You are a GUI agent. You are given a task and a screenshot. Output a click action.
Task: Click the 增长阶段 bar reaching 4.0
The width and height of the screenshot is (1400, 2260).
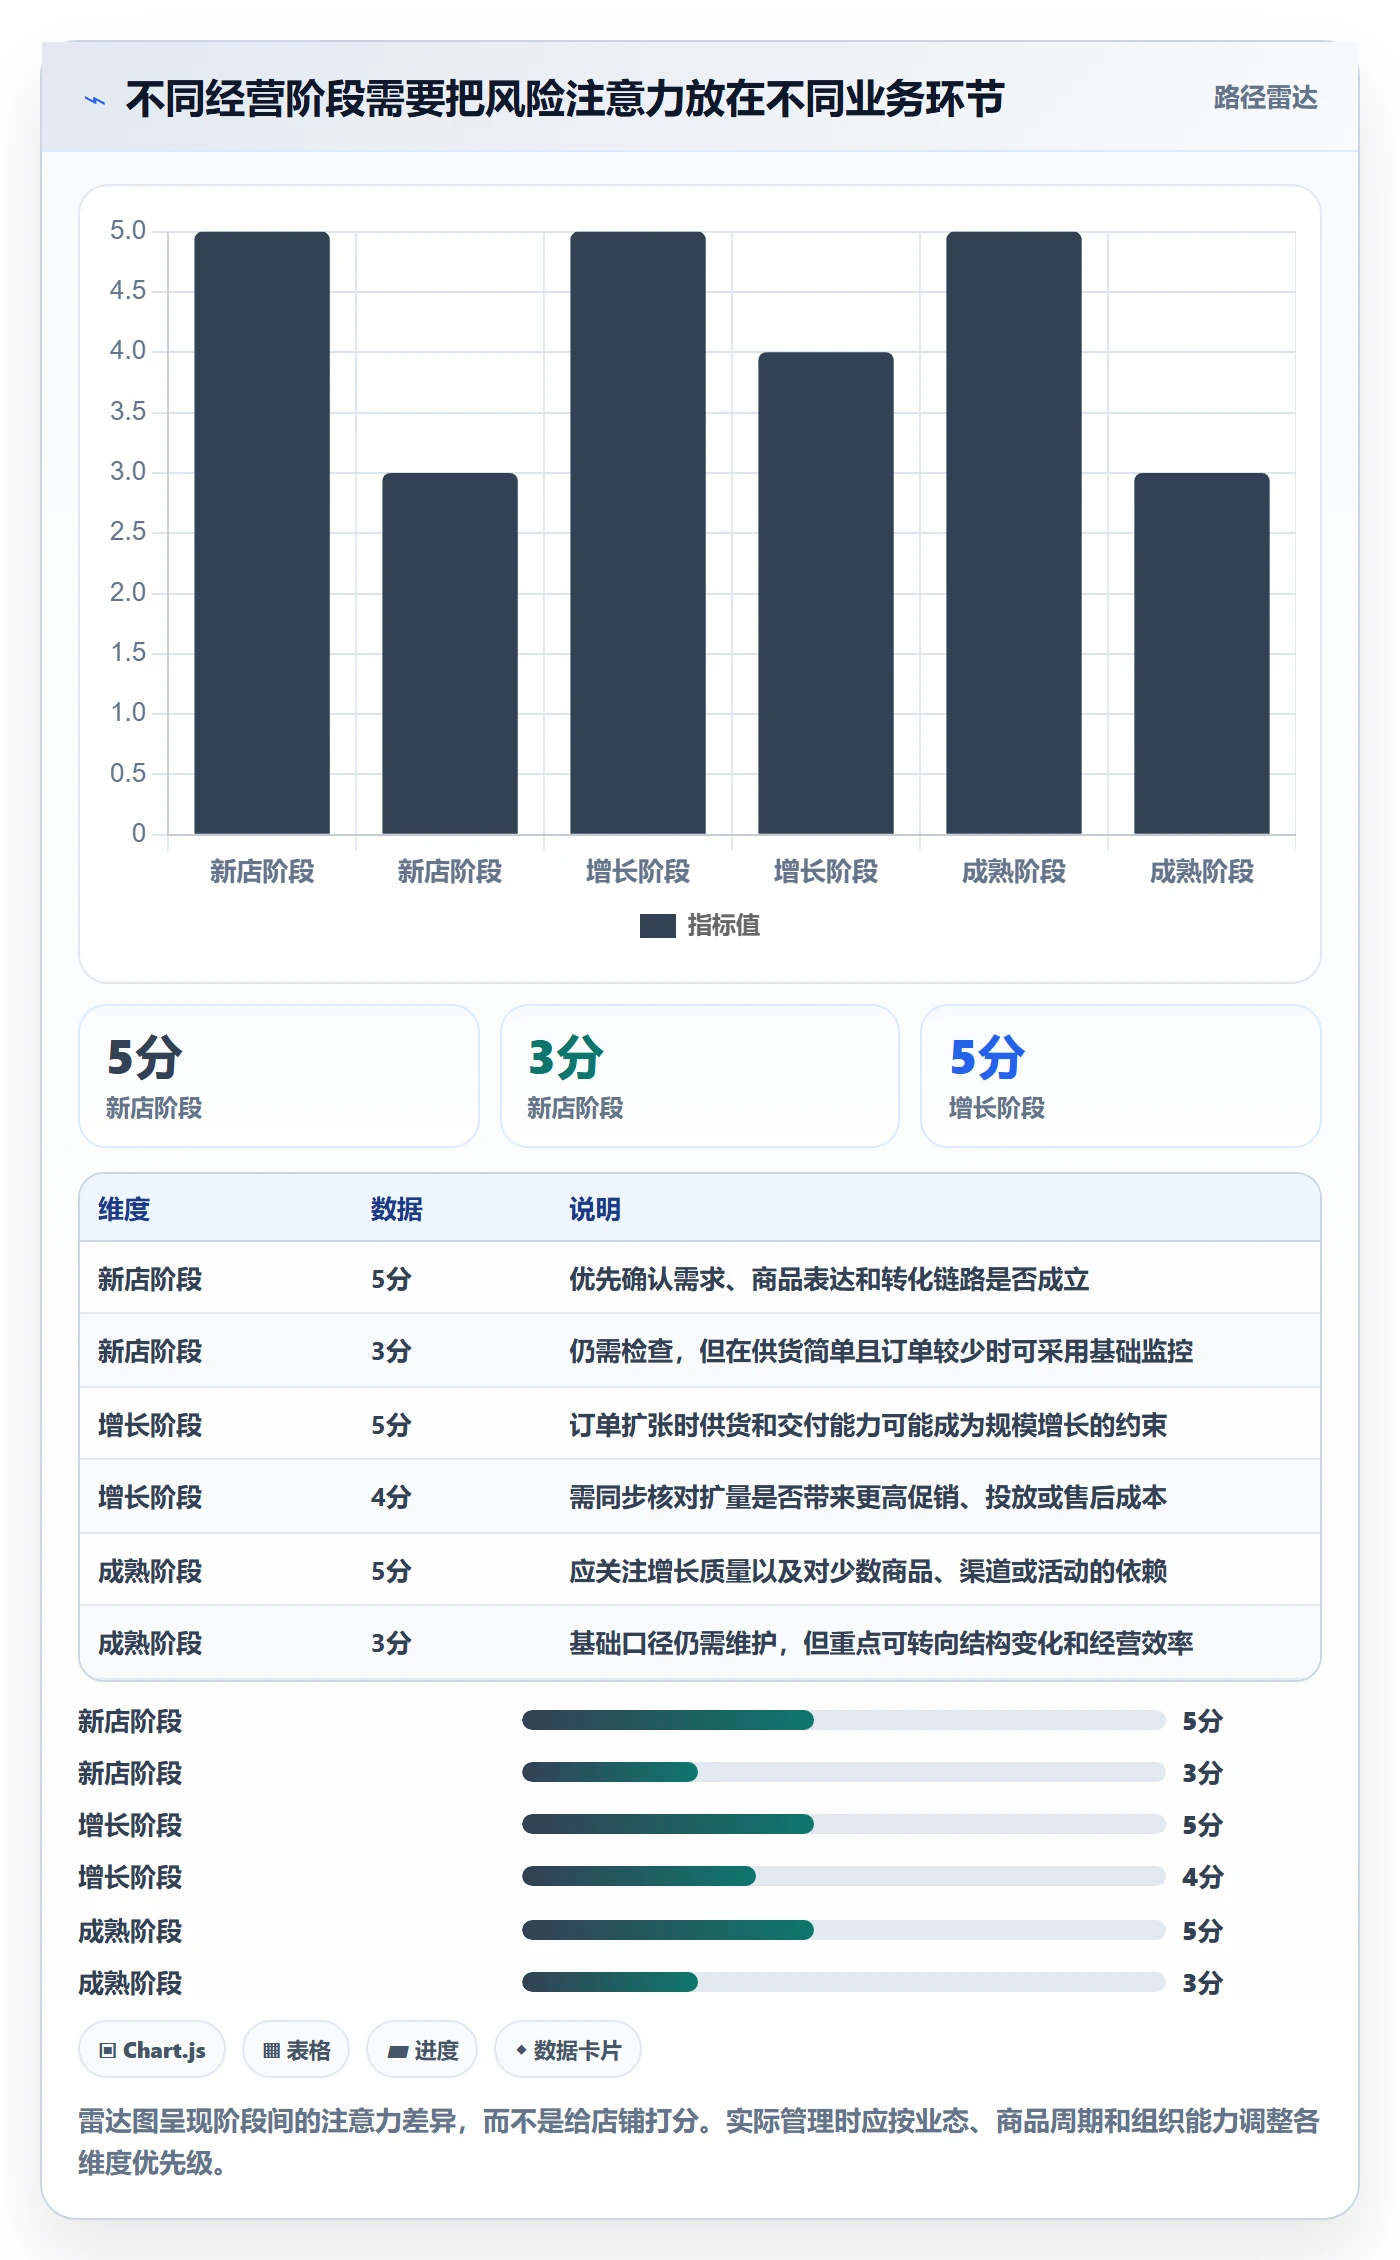coord(826,593)
